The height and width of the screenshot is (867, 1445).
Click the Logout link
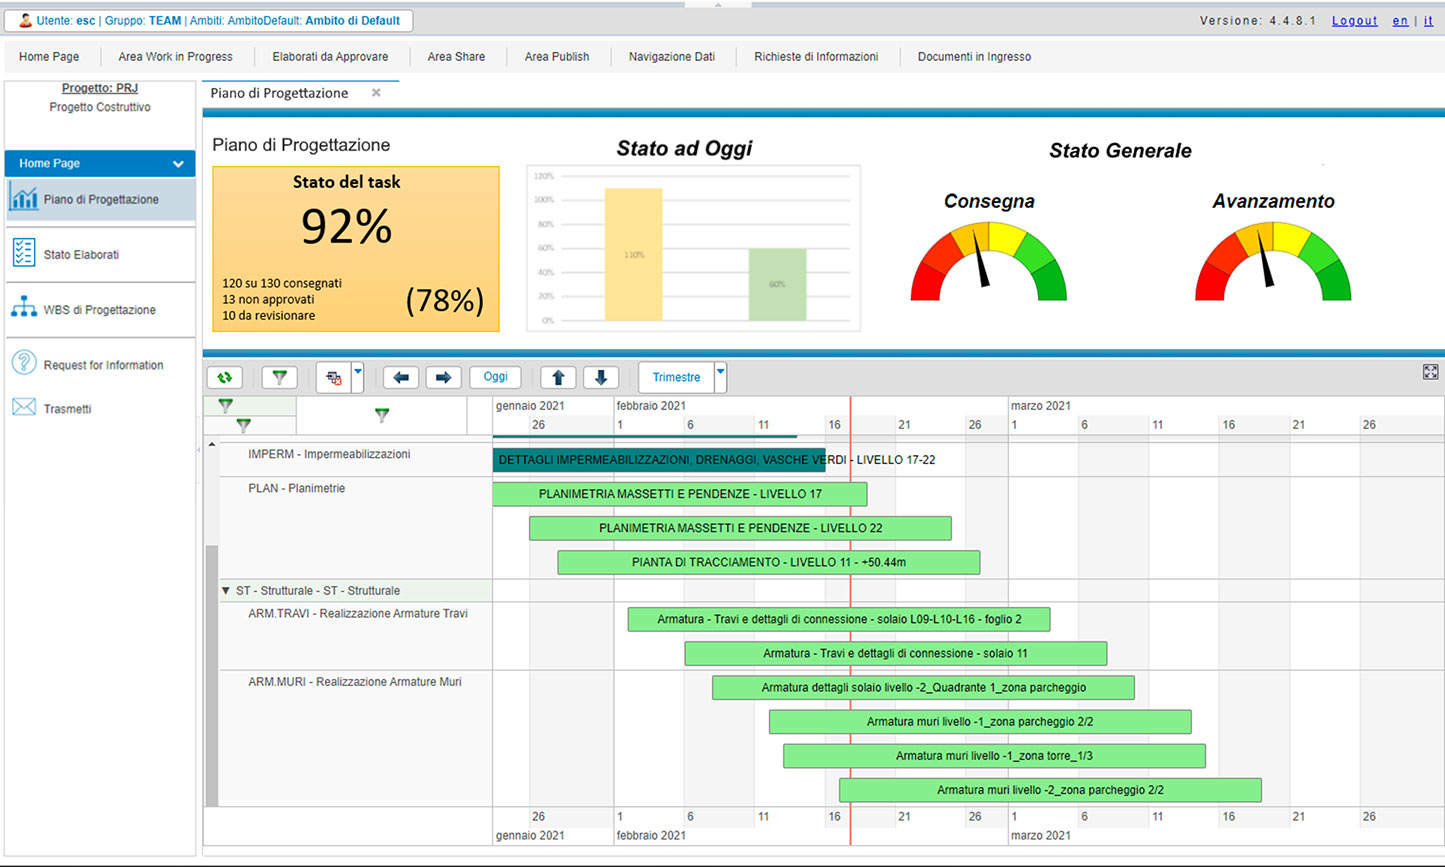tap(1355, 21)
